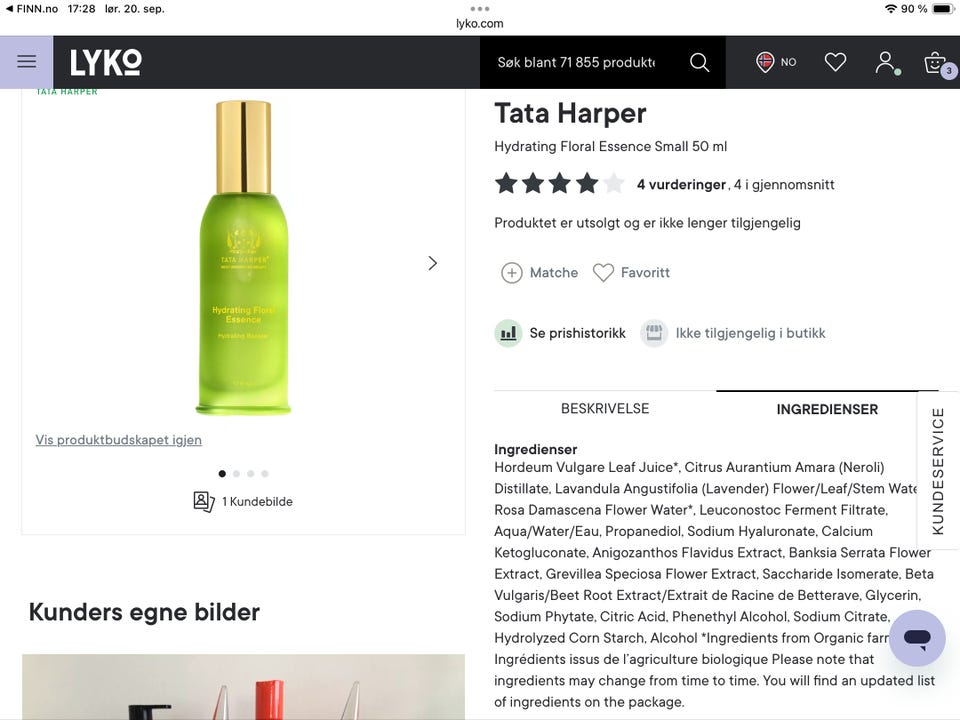Open Se prishistorikk
The width and height of the screenshot is (960, 720).
click(x=577, y=333)
